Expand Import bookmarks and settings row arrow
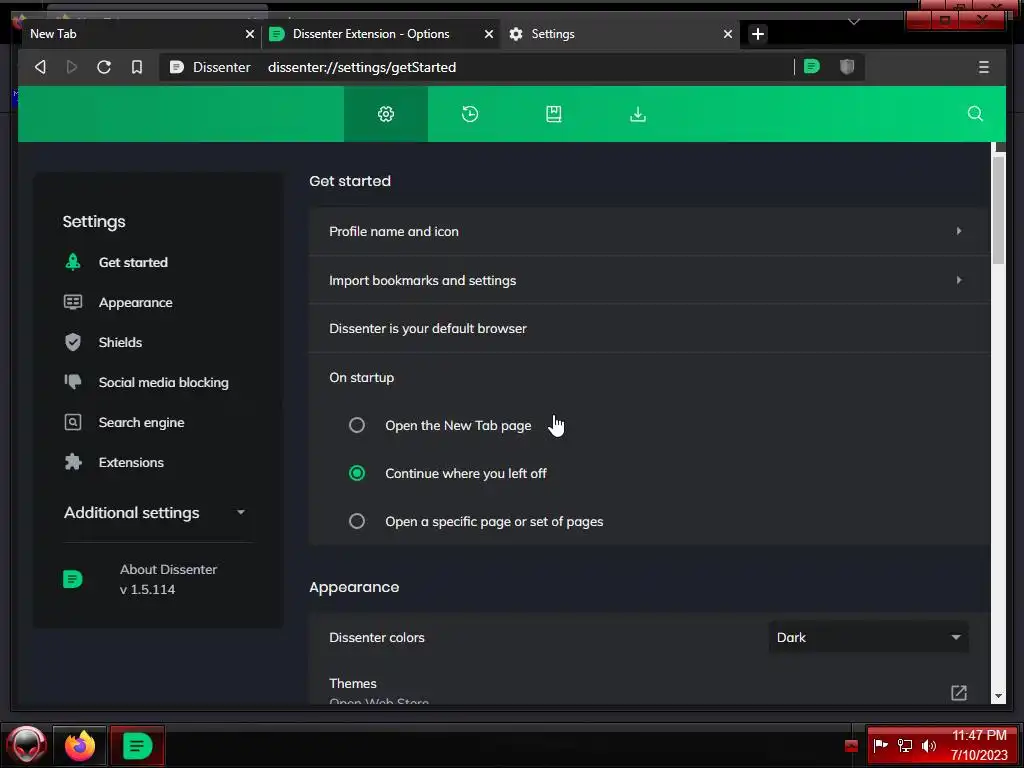The width and height of the screenshot is (1024, 768). [959, 280]
